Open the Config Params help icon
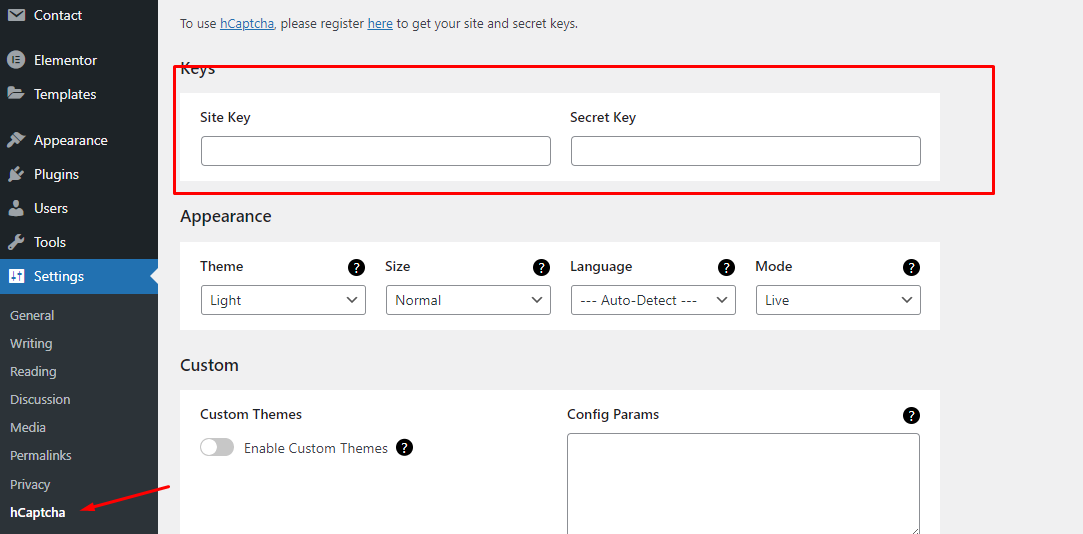1083x534 pixels. pyautogui.click(x=911, y=416)
